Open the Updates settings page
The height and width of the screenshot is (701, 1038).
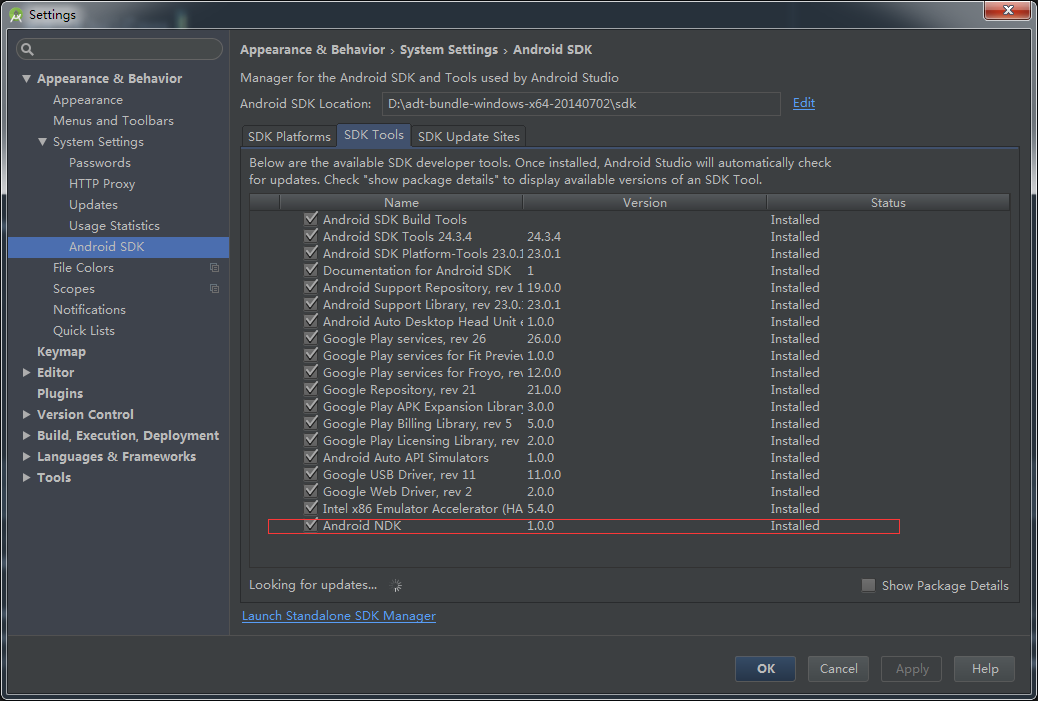tap(93, 205)
